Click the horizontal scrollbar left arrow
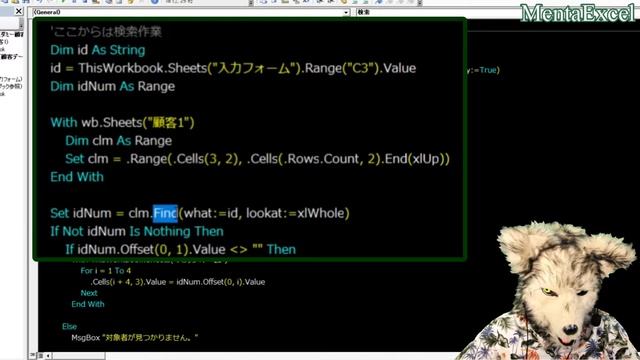The height and width of the screenshot is (360, 640). click(x=48, y=356)
